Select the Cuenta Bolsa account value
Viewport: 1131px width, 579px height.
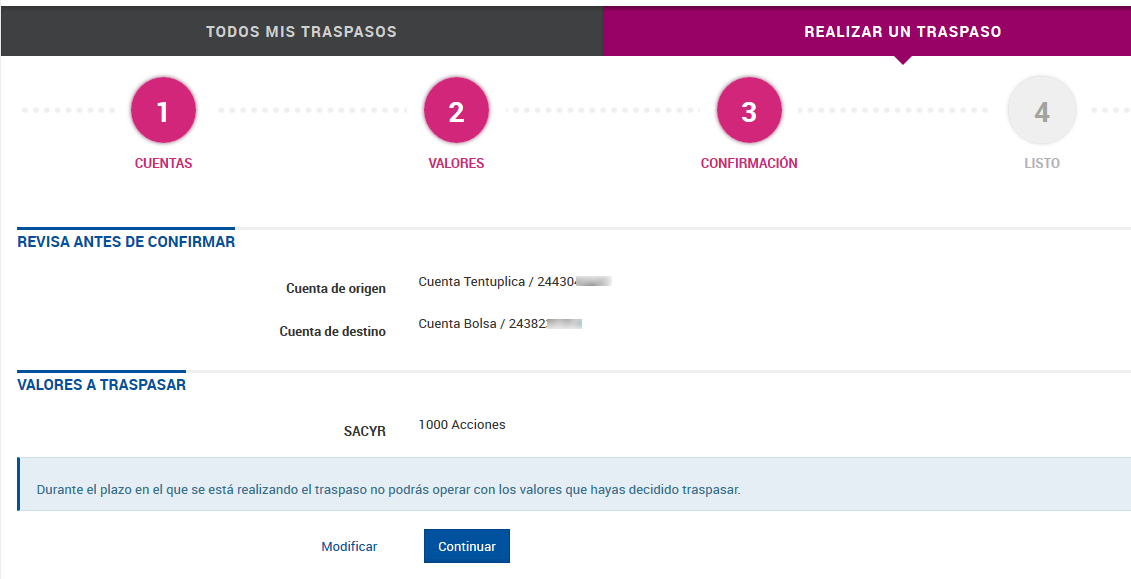click(500, 324)
